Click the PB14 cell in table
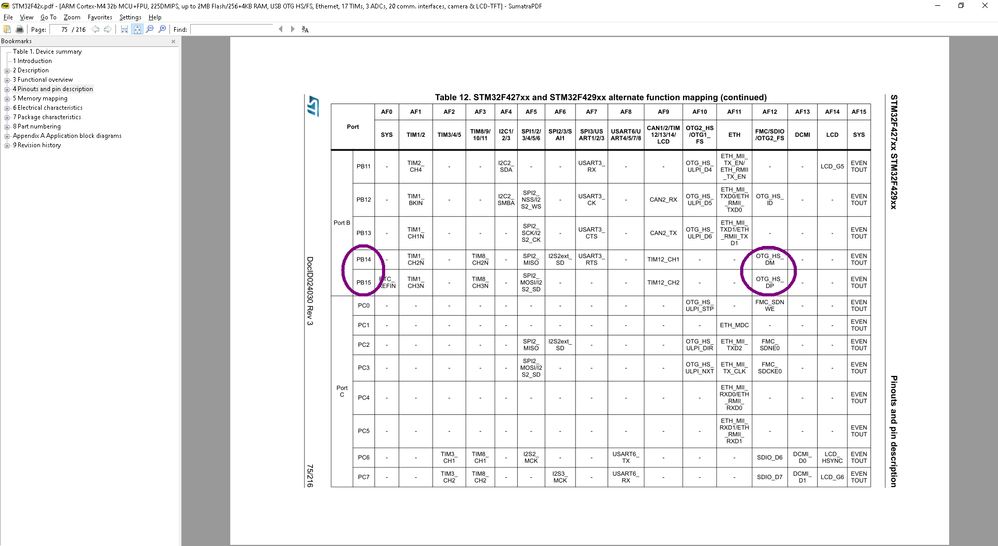The image size is (998, 546). click(x=363, y=260)
